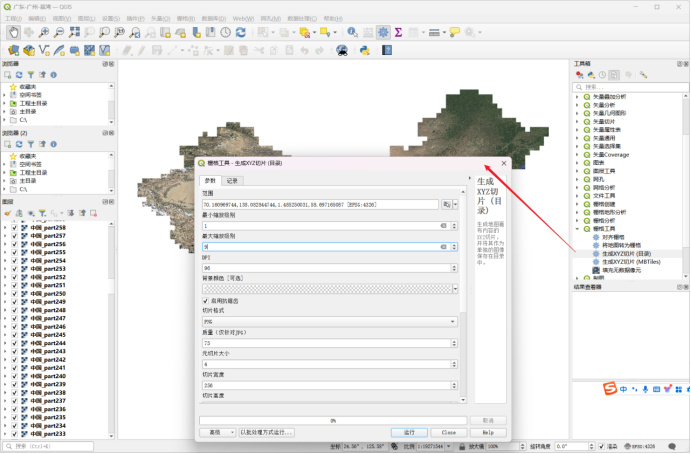Expand the 文件工具 toolbox group
Screen dimensions: 691x454
click(x=577, y=196)
